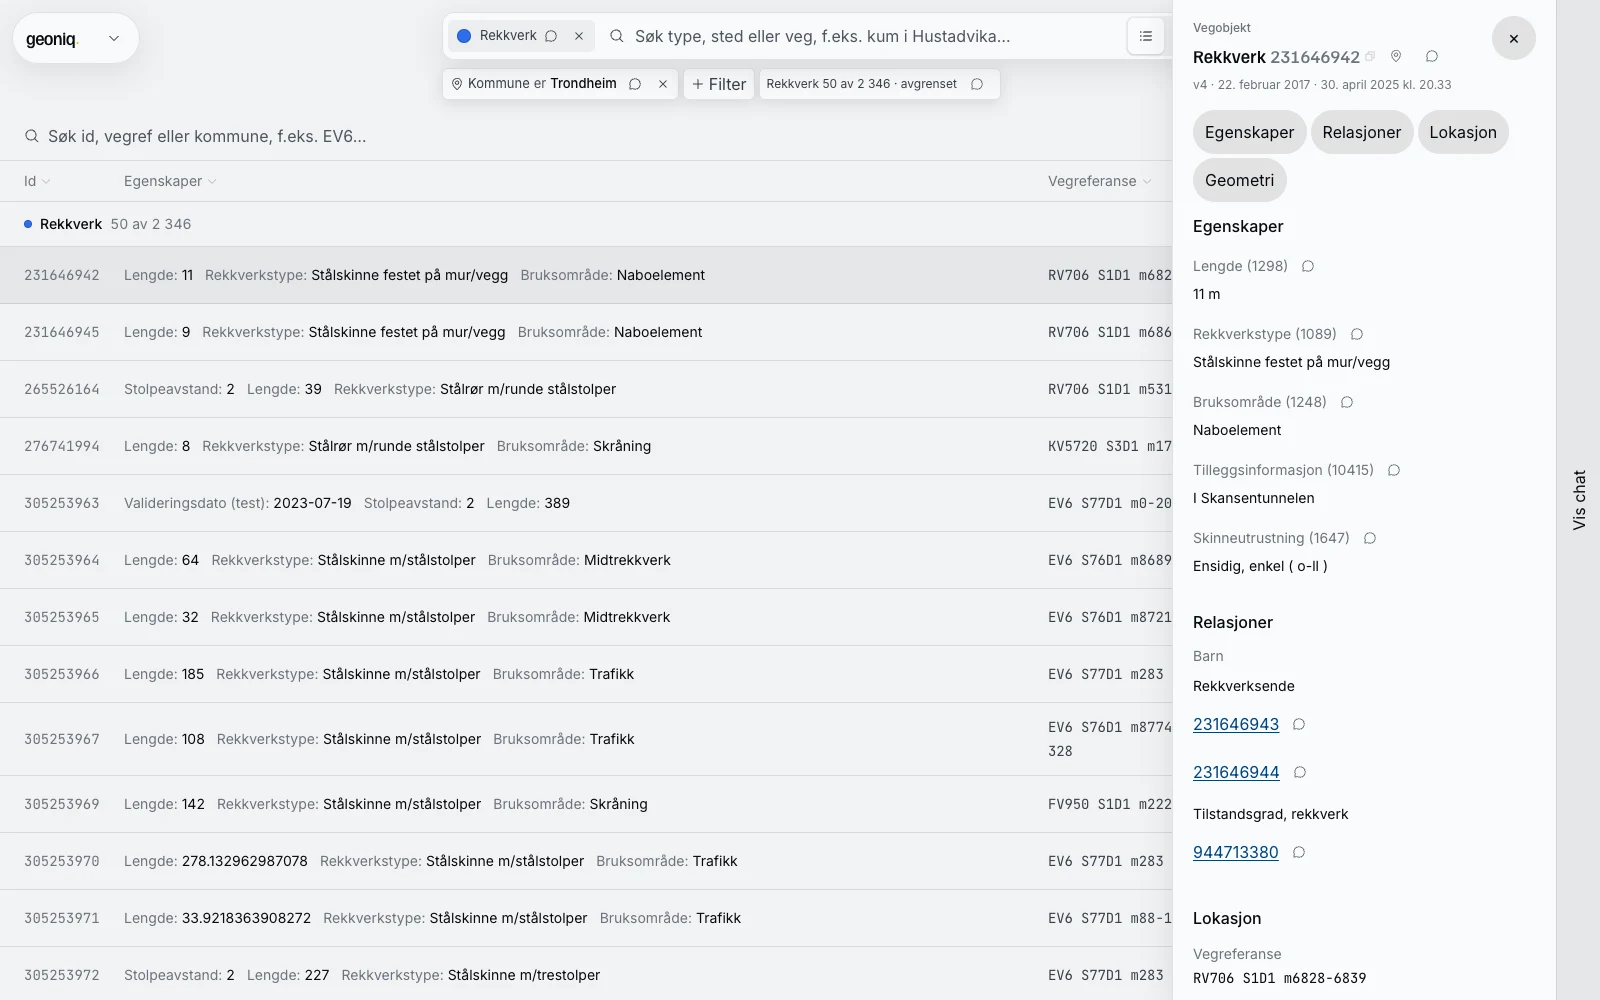Image resolution: width=1600 pixels, height=1000 pixels.
Task: Copy the object id 231646942 in details header
Action: click(x=1371, y=57)
